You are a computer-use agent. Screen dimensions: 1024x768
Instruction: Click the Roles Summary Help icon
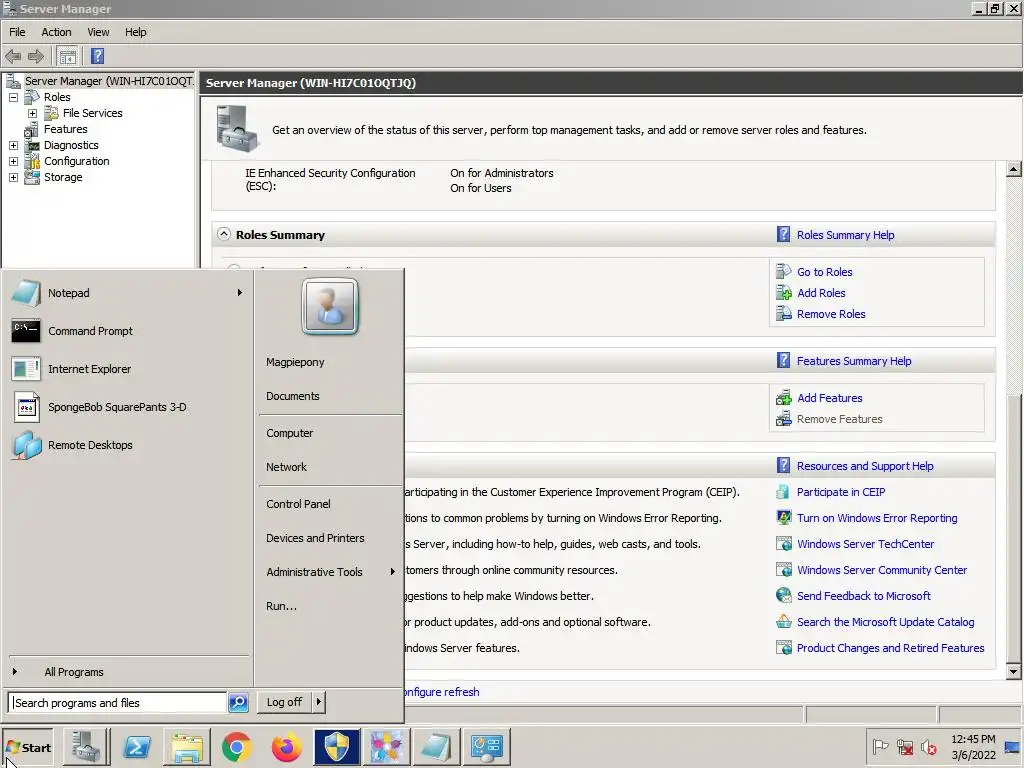pyautogui.click(x=783, y=234)
